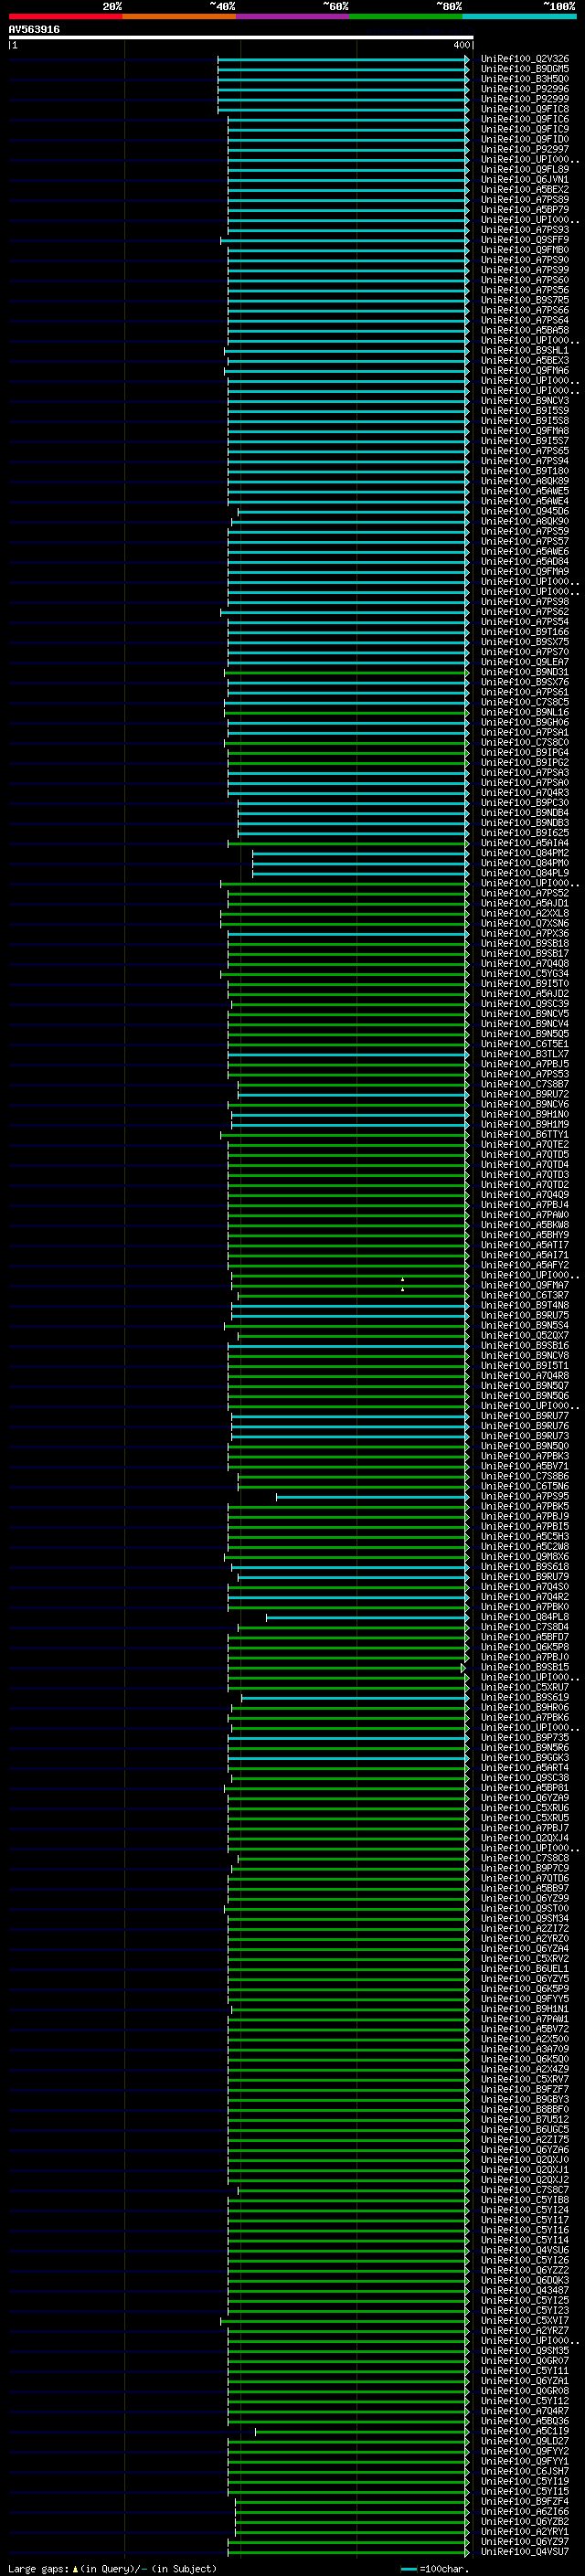This screenshot has width=585, height=2576.
Task: Pick the UniRef100_B9GH06 hit name
Action: click(x=525, y=722)
